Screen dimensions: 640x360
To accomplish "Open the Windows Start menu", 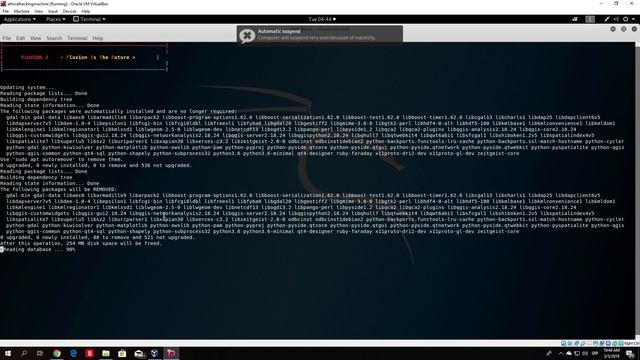I will [7, 353].
